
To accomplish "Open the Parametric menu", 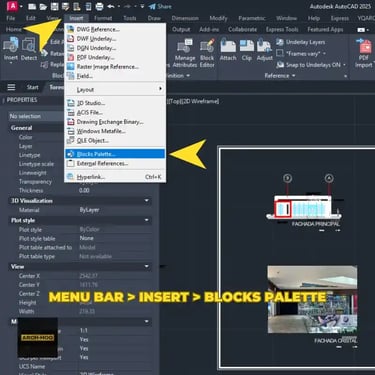I will 252,18.
